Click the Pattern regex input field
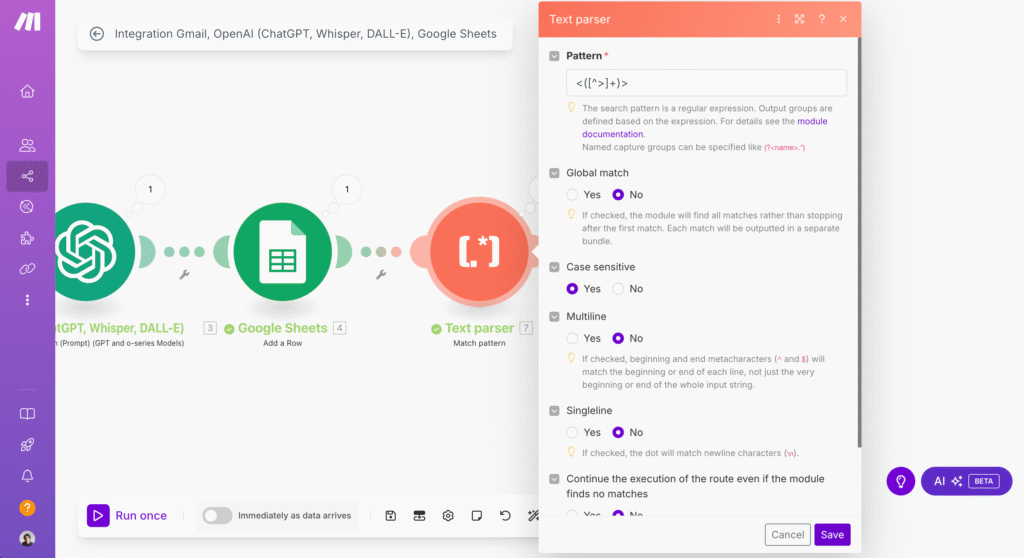Screen dimensions: 1024x558 pyautogui.click(x=706, y=83)
